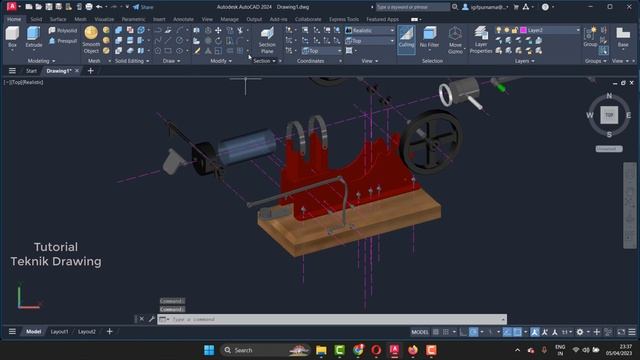Screen dimensions: 640x360
Task: Click the Smooth Object tool
Action: click(x=91, y=40)
